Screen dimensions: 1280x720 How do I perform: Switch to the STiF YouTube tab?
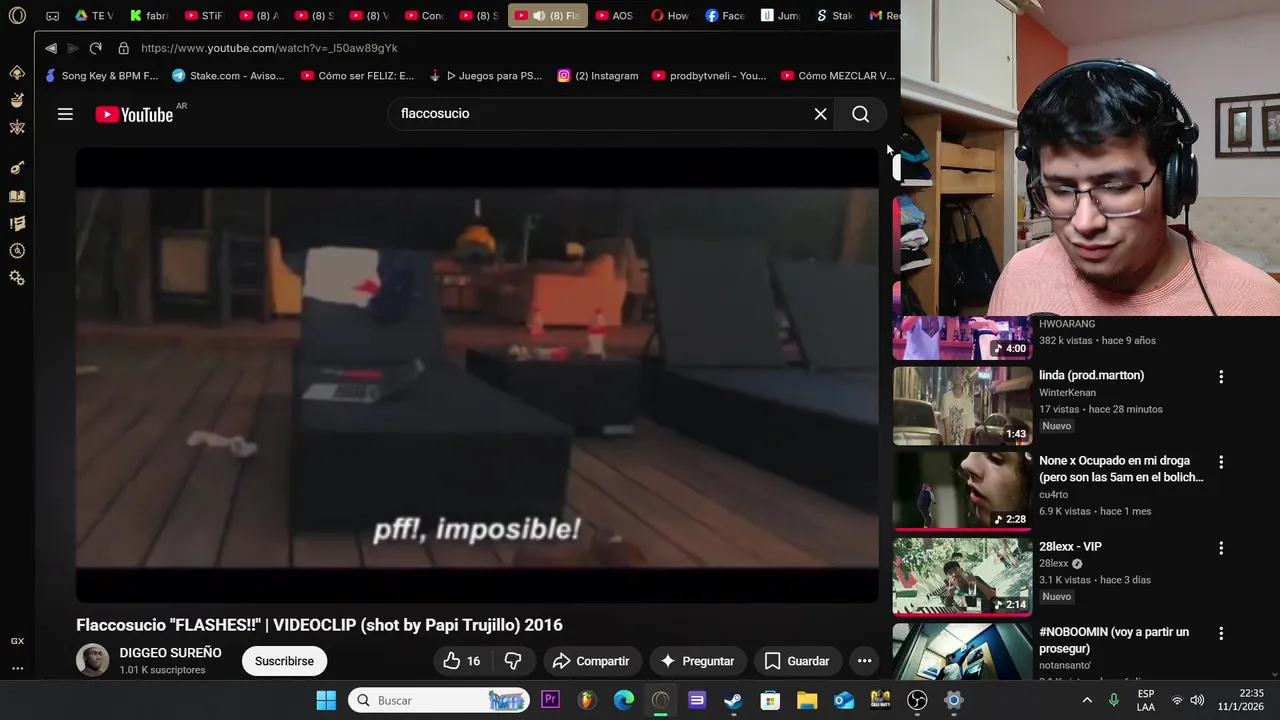click(204, 16)
